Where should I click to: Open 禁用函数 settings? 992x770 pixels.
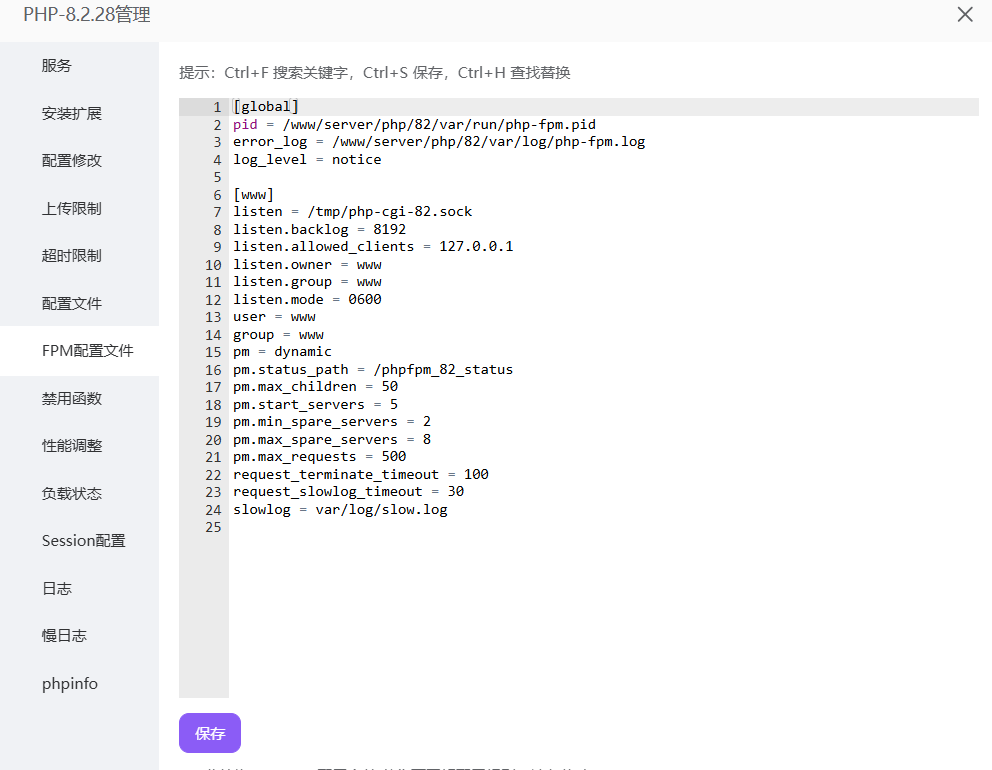click(72, 398)
